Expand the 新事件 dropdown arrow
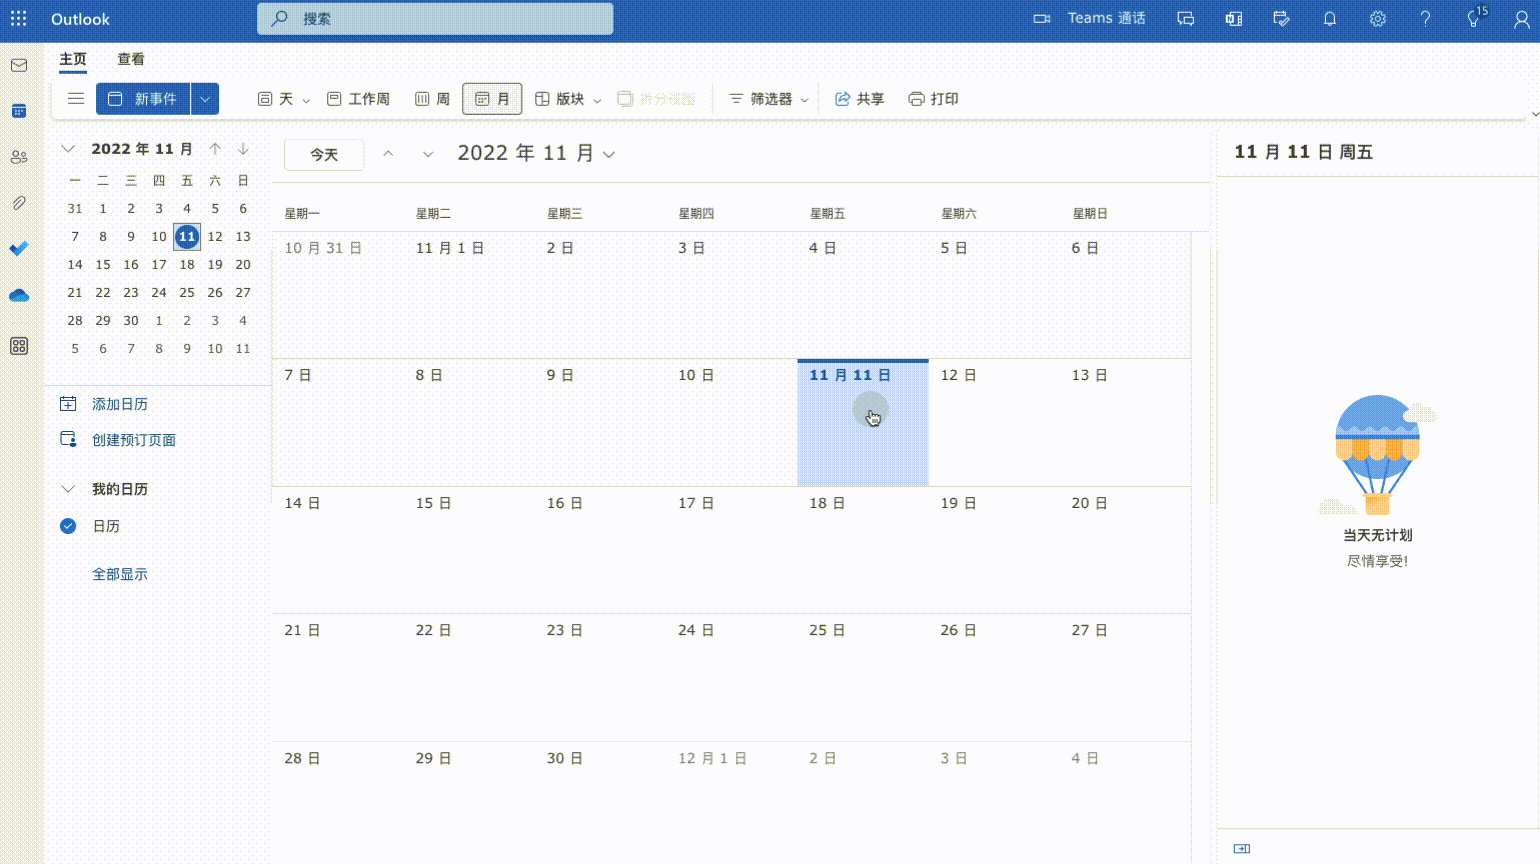 (x=205, y=99)
